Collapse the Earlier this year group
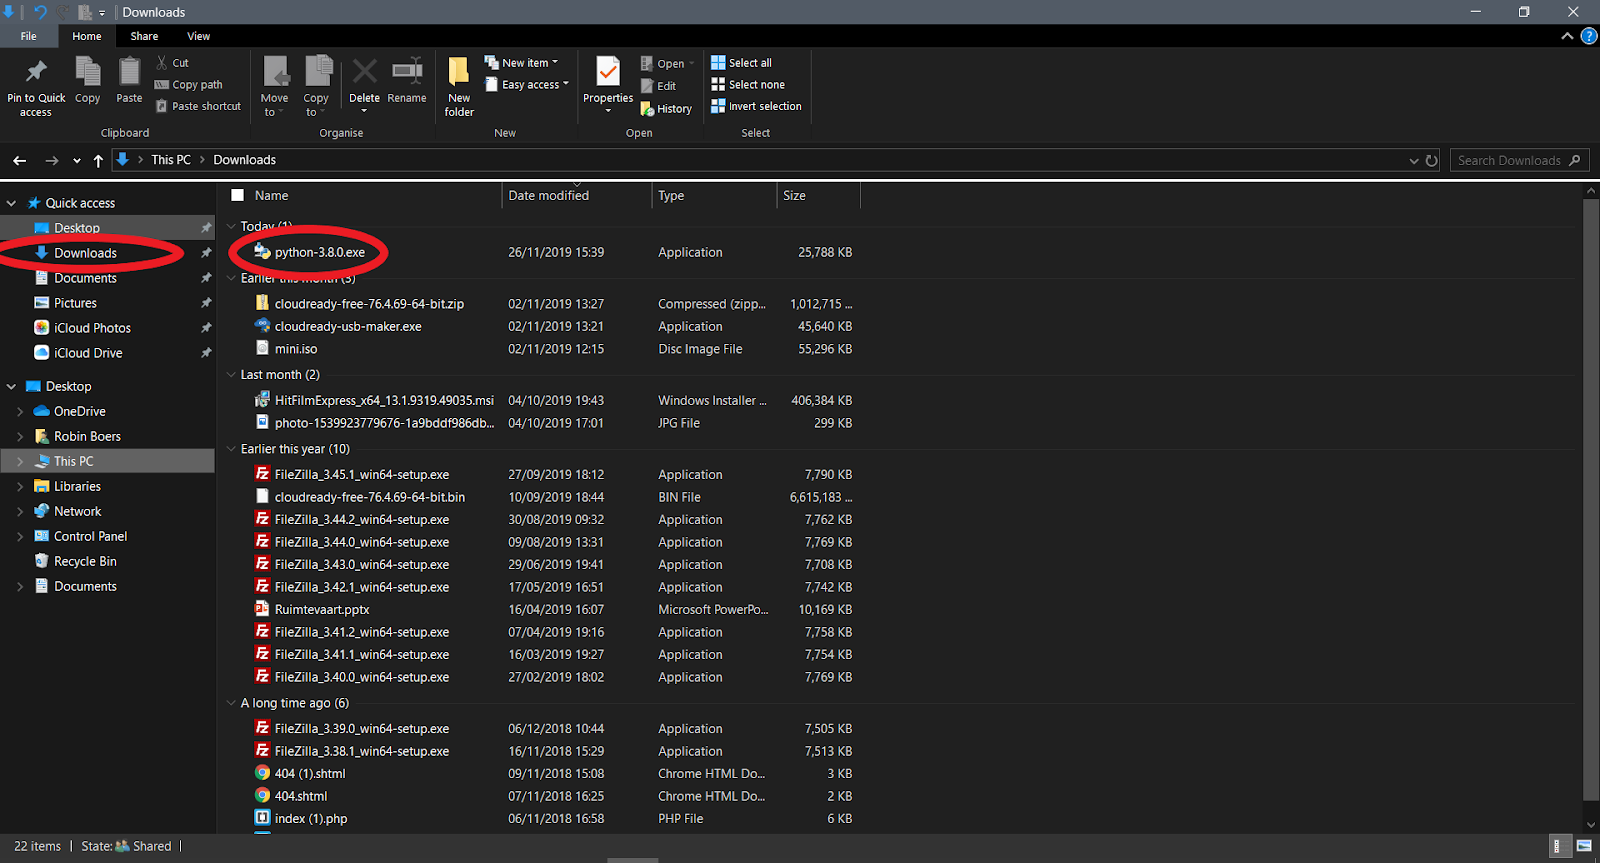The height and width of the screenshot is (863, 1600). (x=231, y=449)
